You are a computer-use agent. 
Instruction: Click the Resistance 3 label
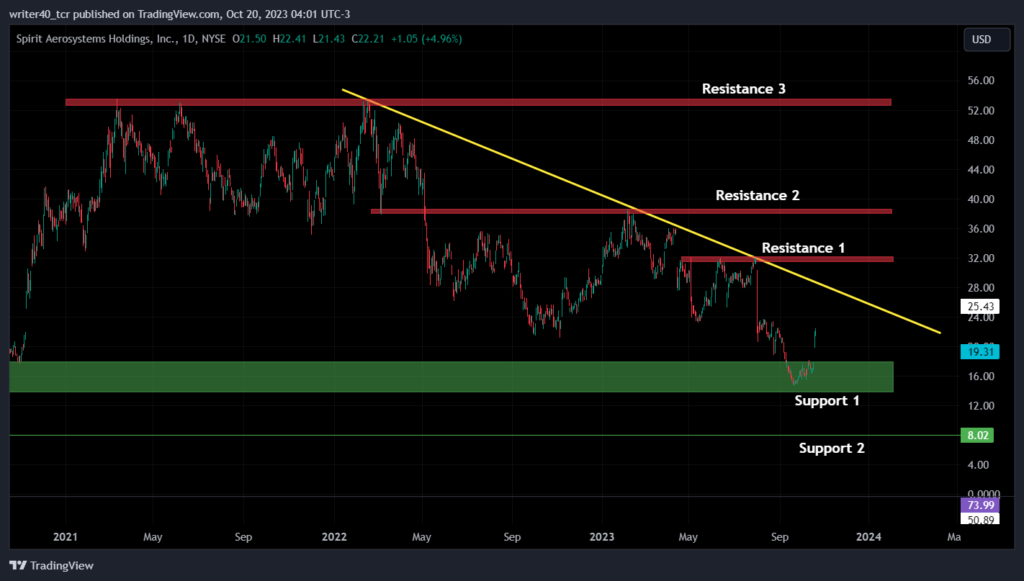[743, 89]
